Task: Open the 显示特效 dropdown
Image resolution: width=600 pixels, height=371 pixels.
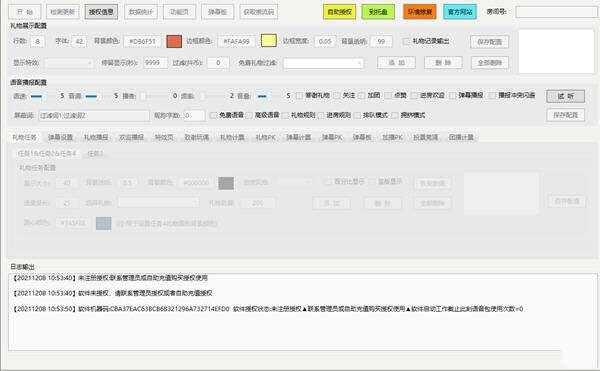Action: 69,63
